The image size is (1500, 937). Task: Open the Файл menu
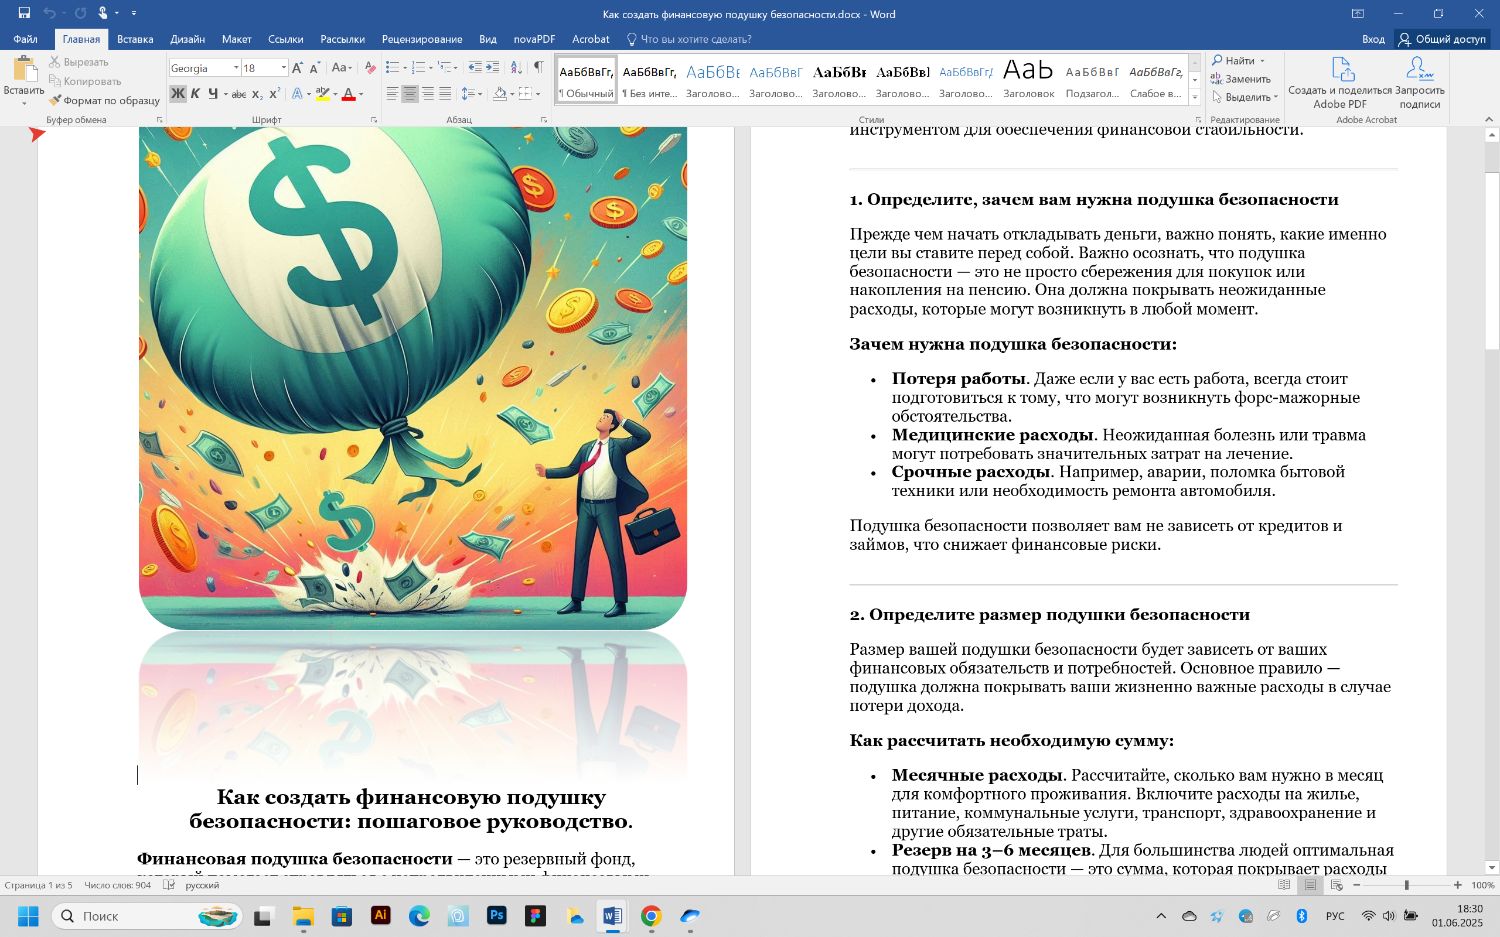pos(25,39)
